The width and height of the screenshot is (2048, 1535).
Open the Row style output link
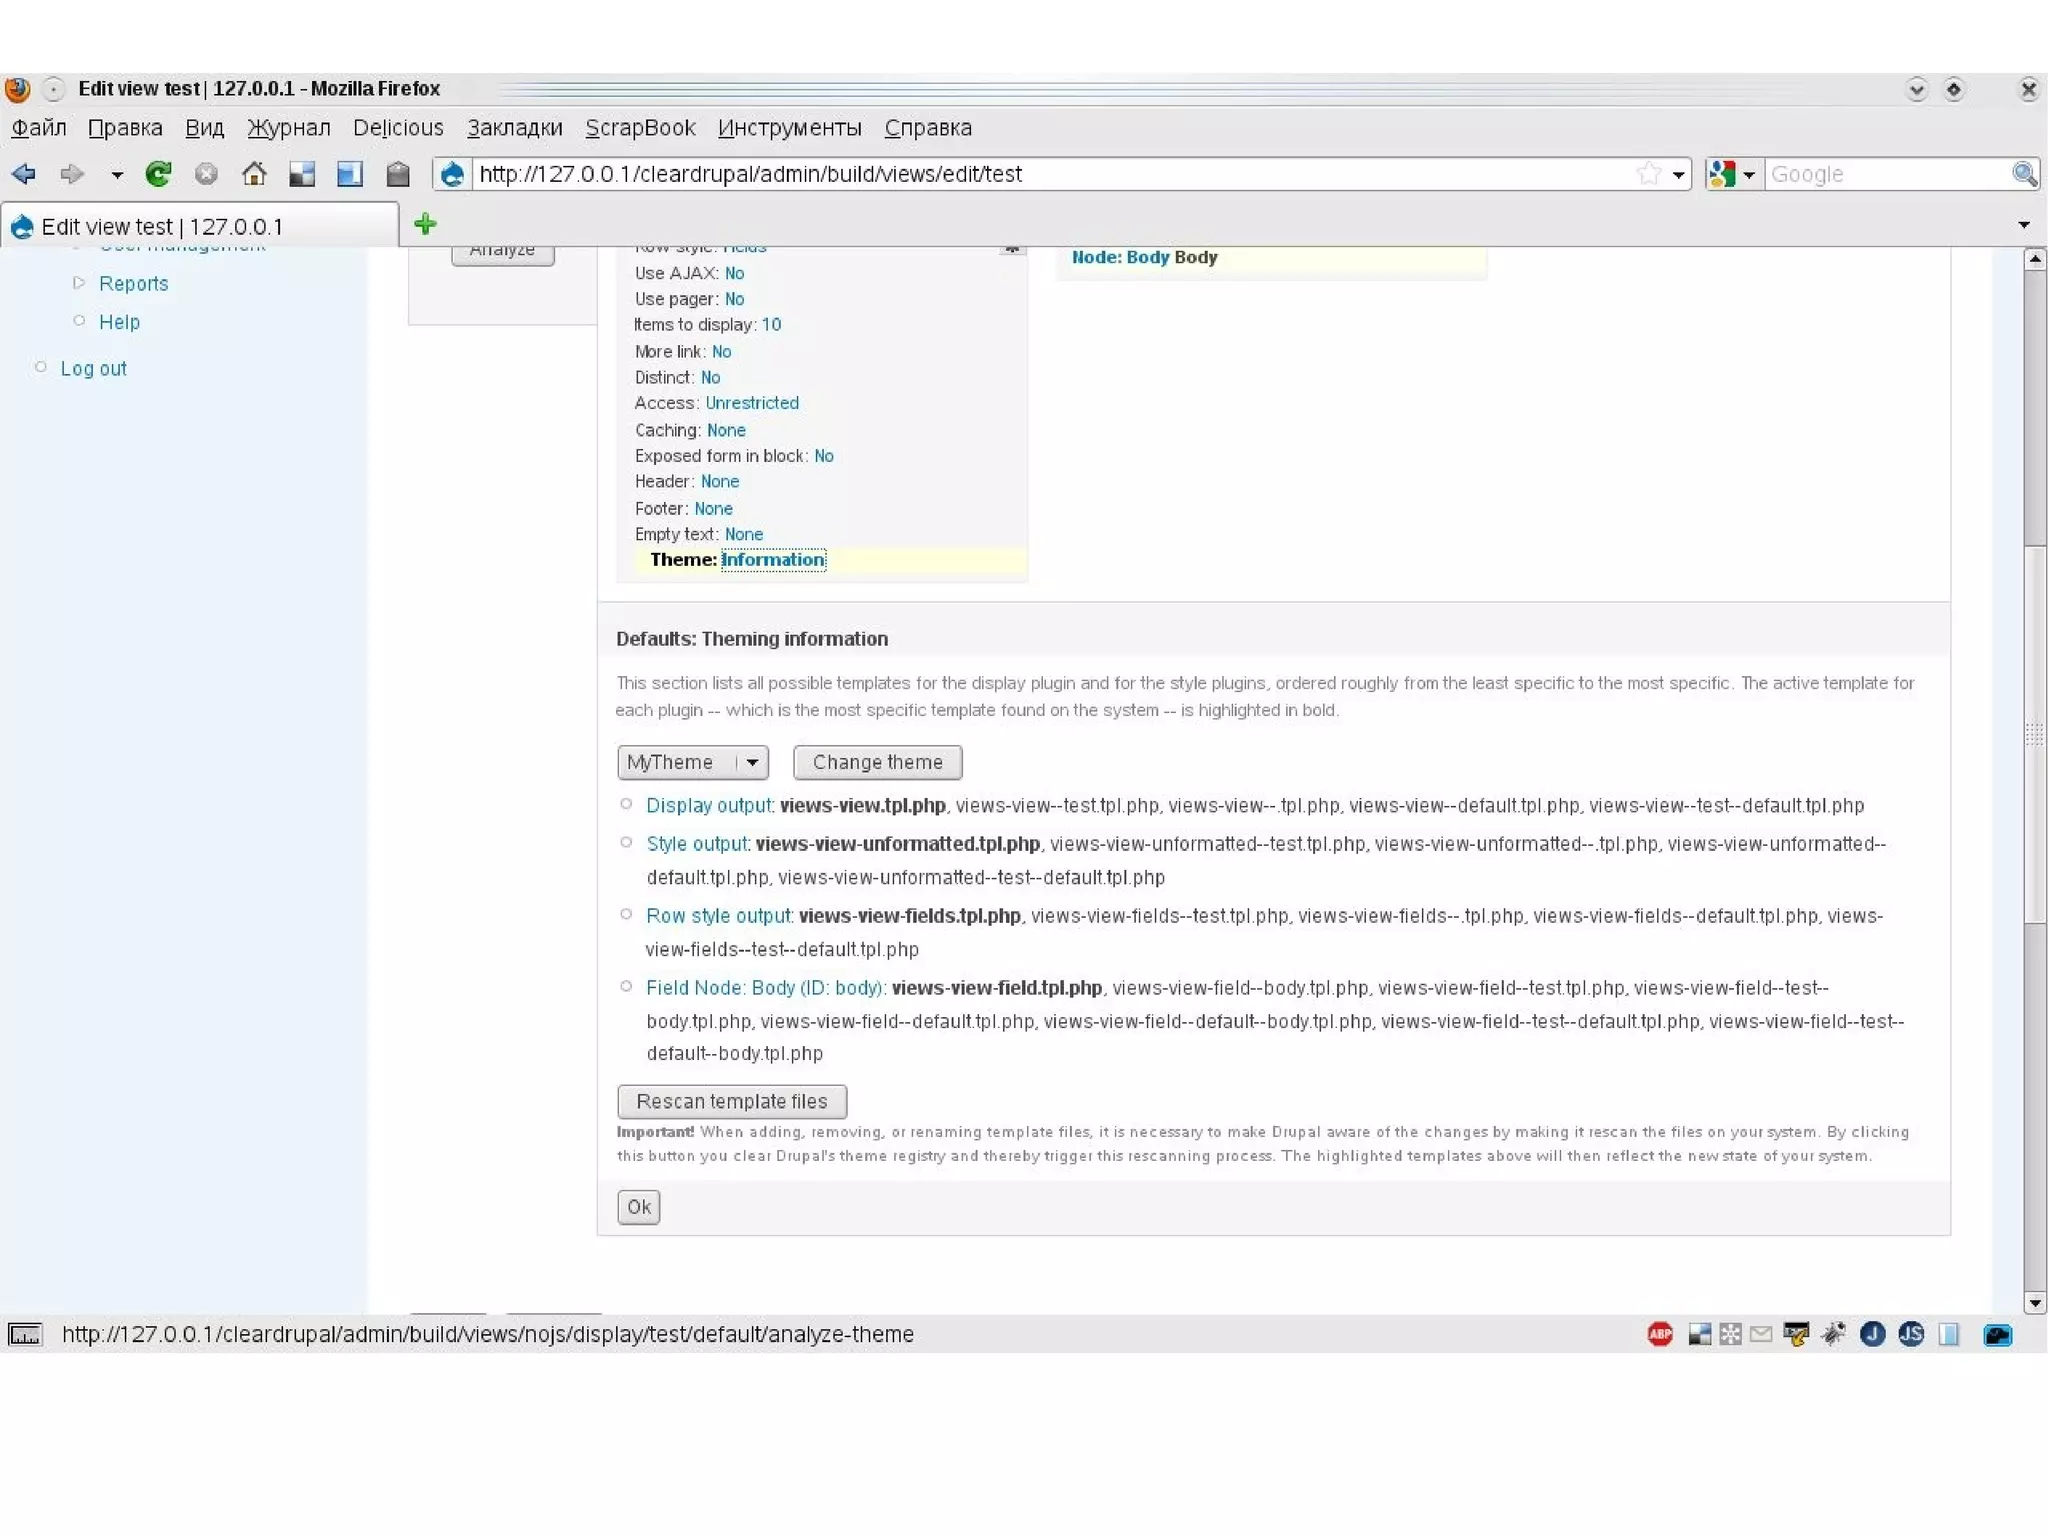[x=719, y=916]
